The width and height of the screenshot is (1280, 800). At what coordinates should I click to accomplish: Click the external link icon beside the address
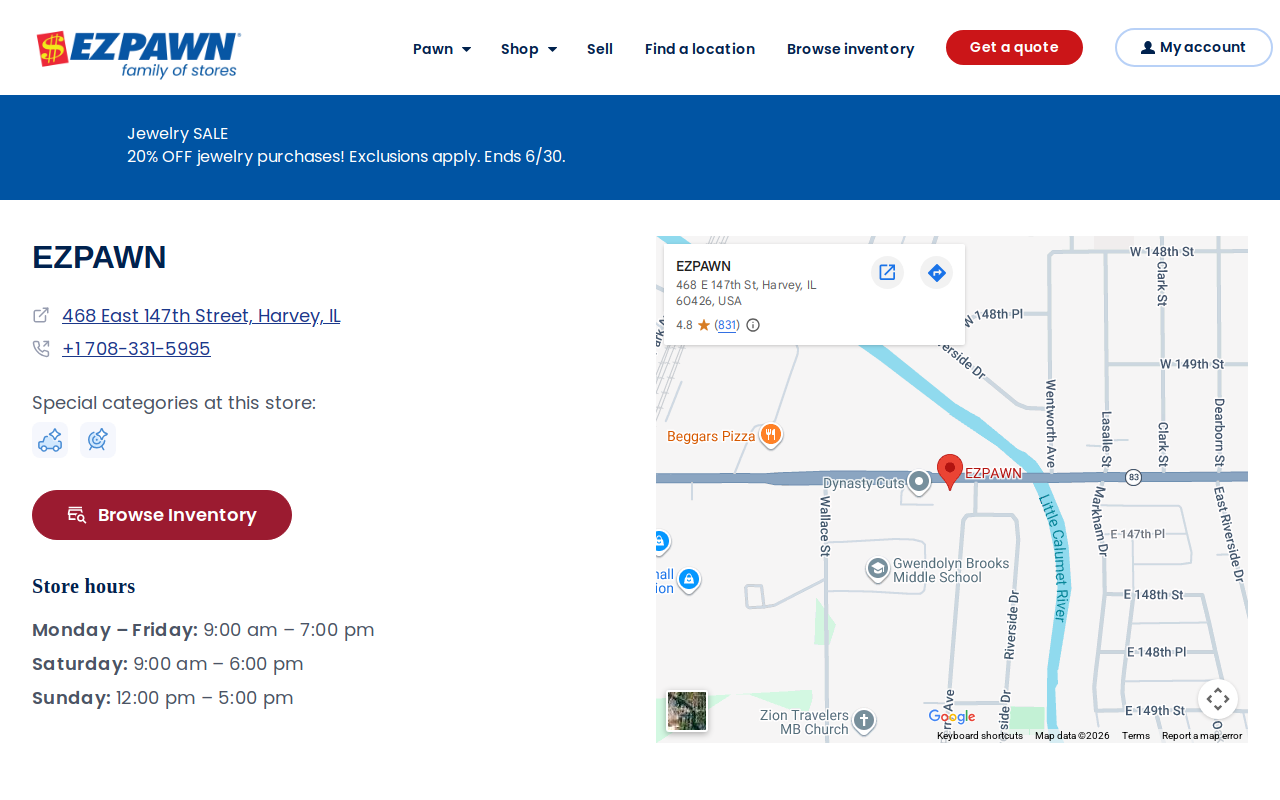[x=41, y=315]
